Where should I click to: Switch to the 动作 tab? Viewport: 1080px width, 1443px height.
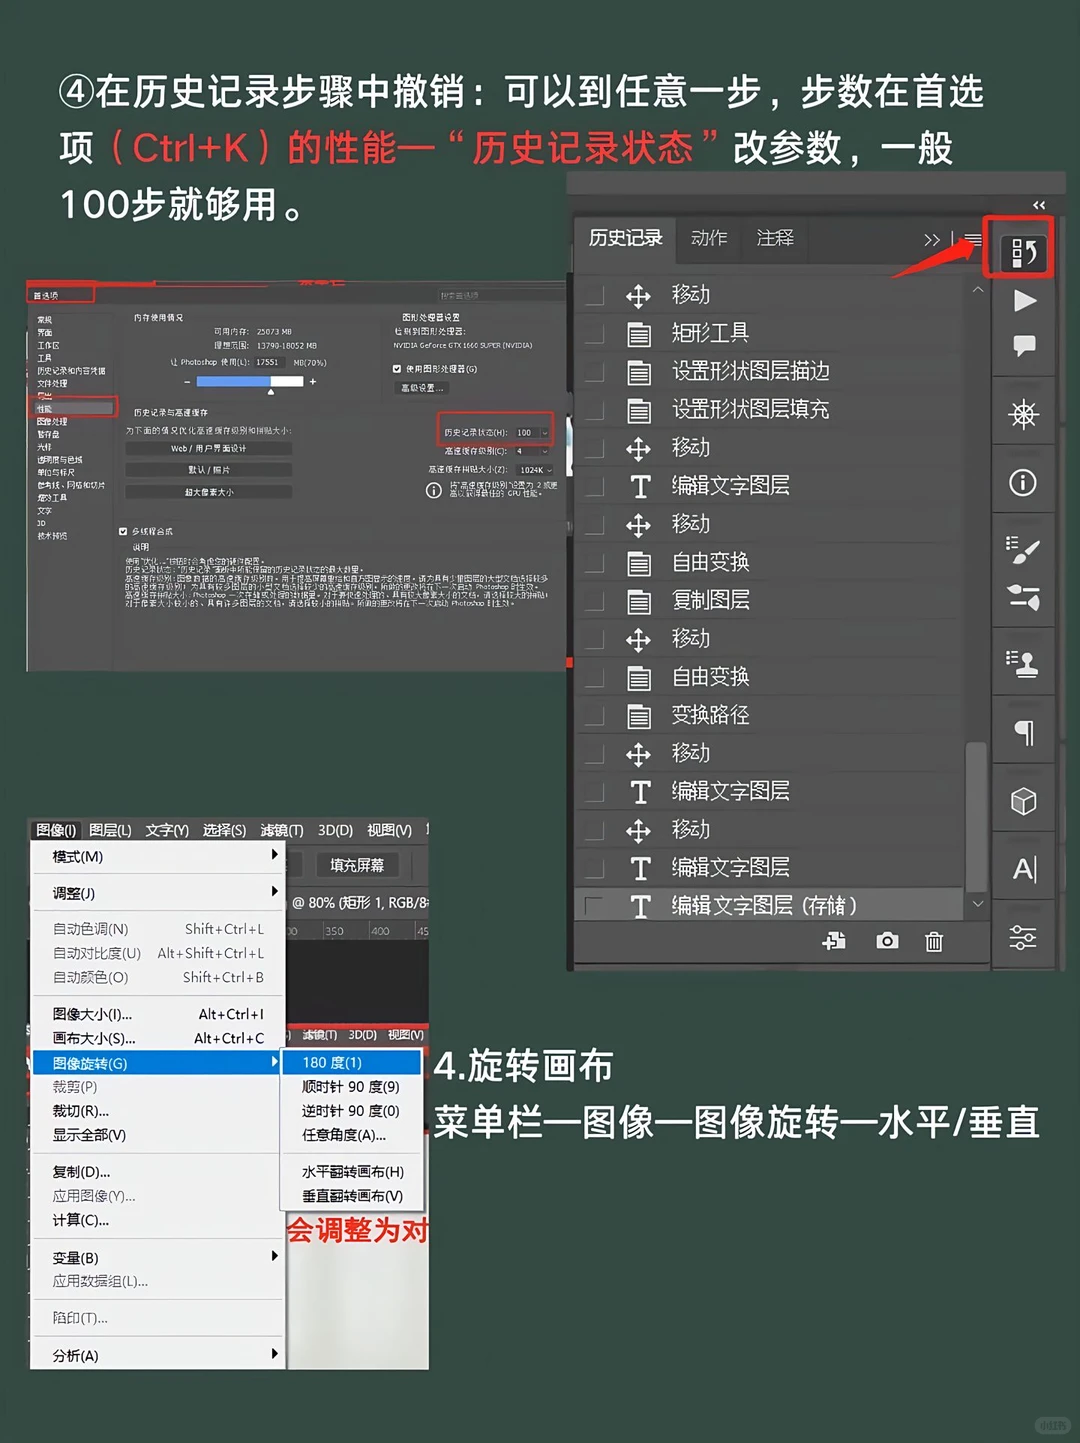click(708, 239)
